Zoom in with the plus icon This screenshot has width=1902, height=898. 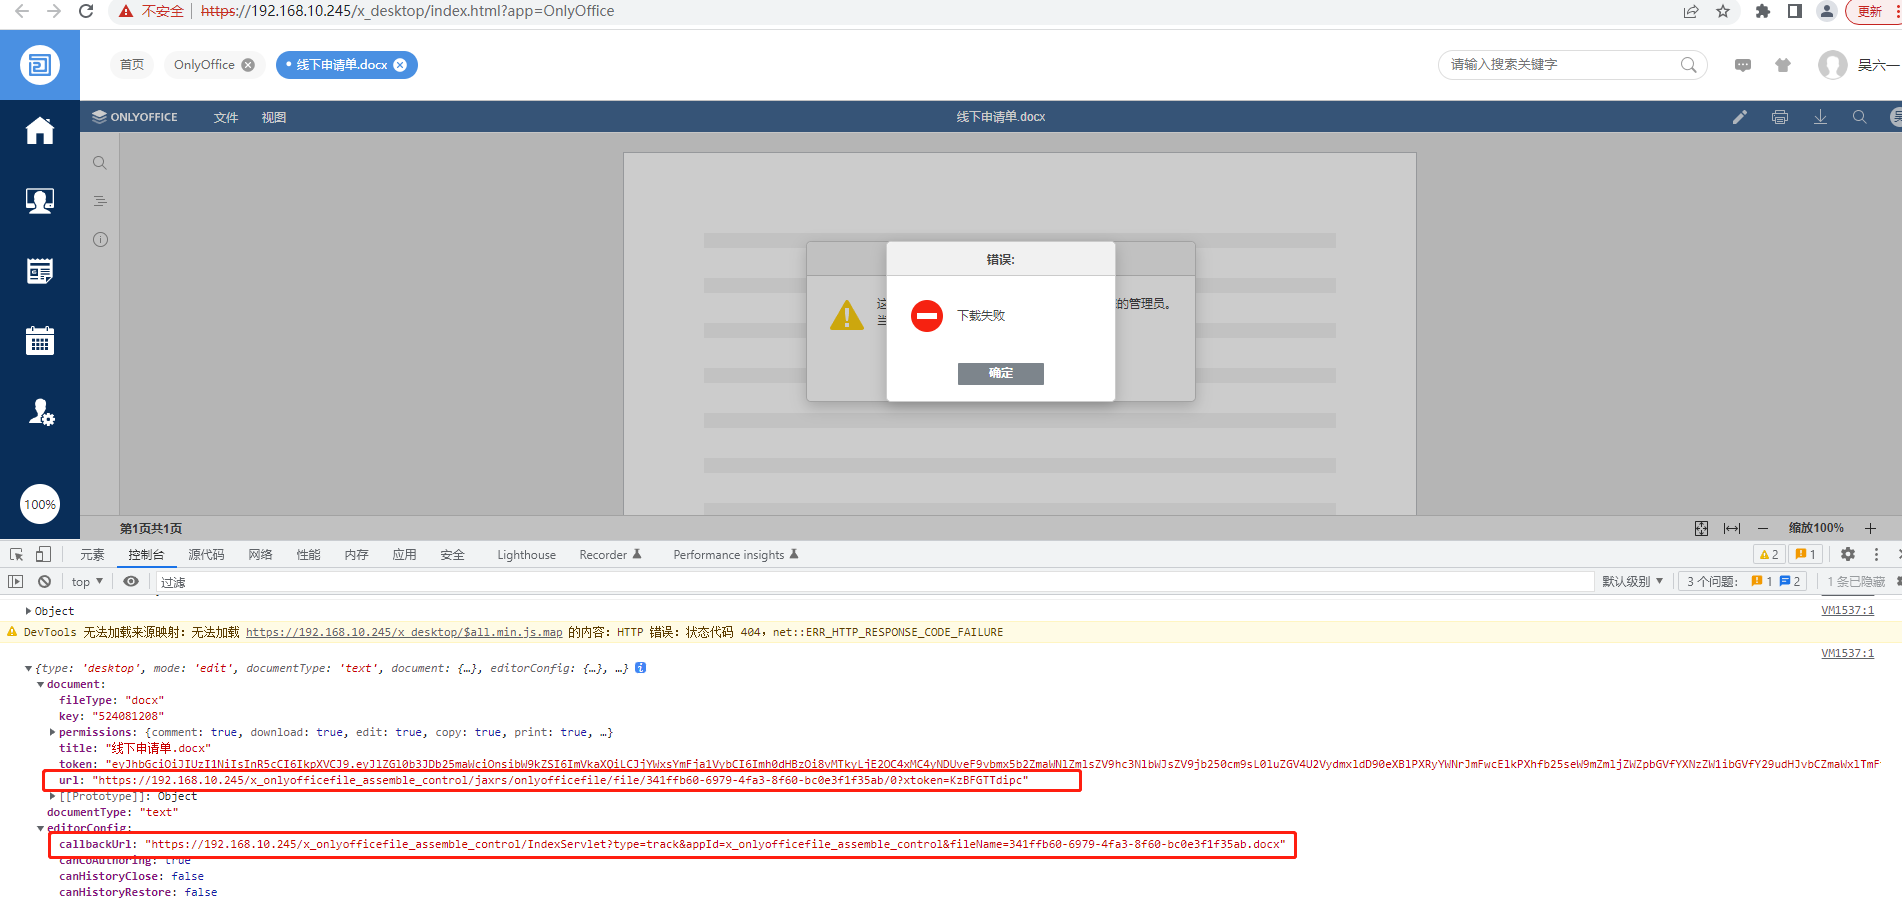[1870, 528]
